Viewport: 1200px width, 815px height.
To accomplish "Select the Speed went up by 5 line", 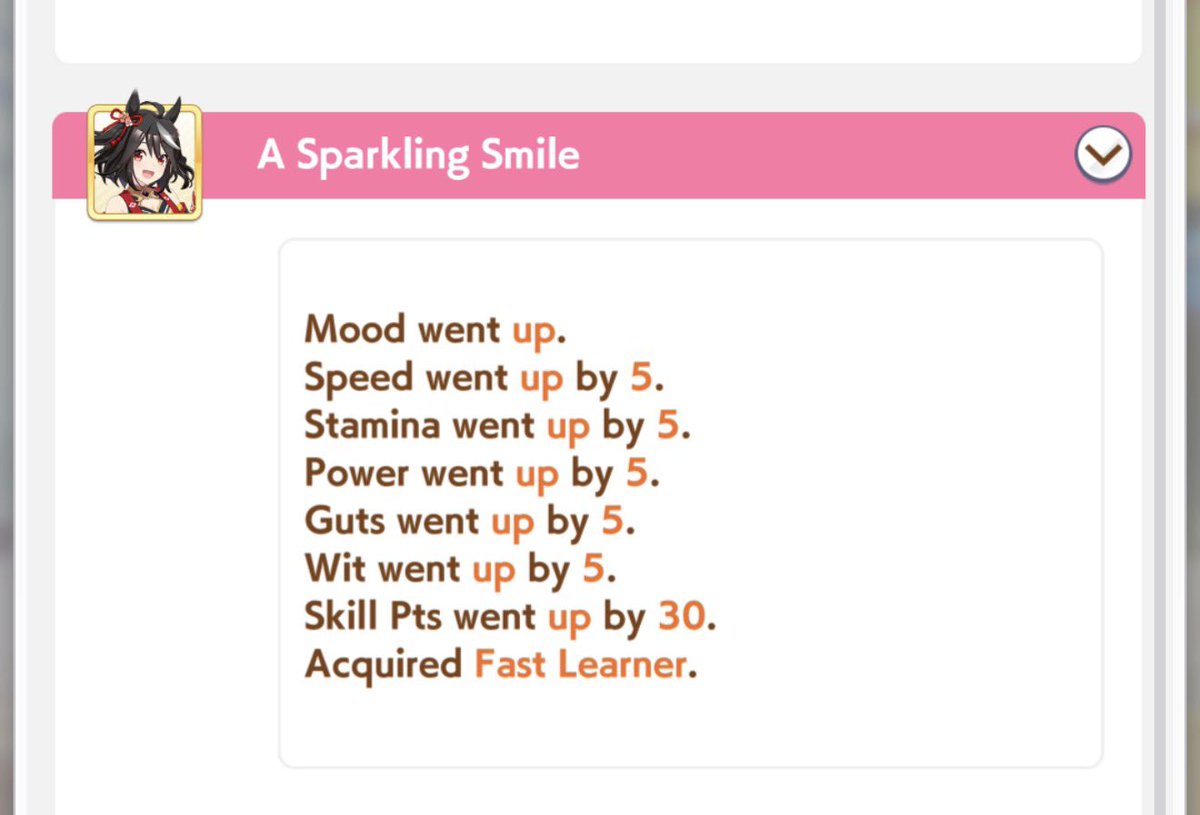I will point(484,378).
